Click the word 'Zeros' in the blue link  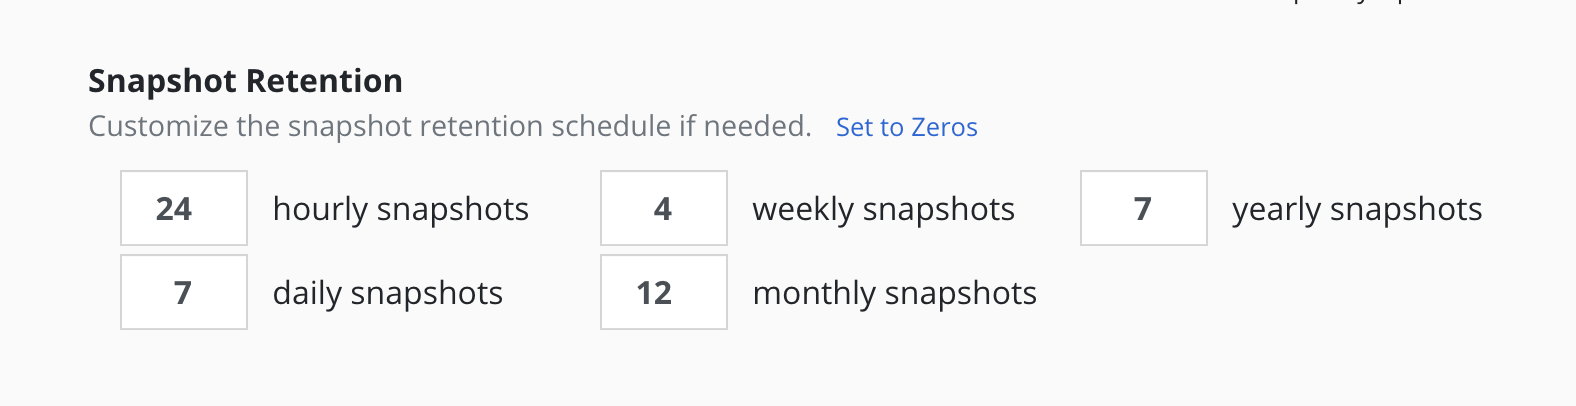tap(944, 127)
